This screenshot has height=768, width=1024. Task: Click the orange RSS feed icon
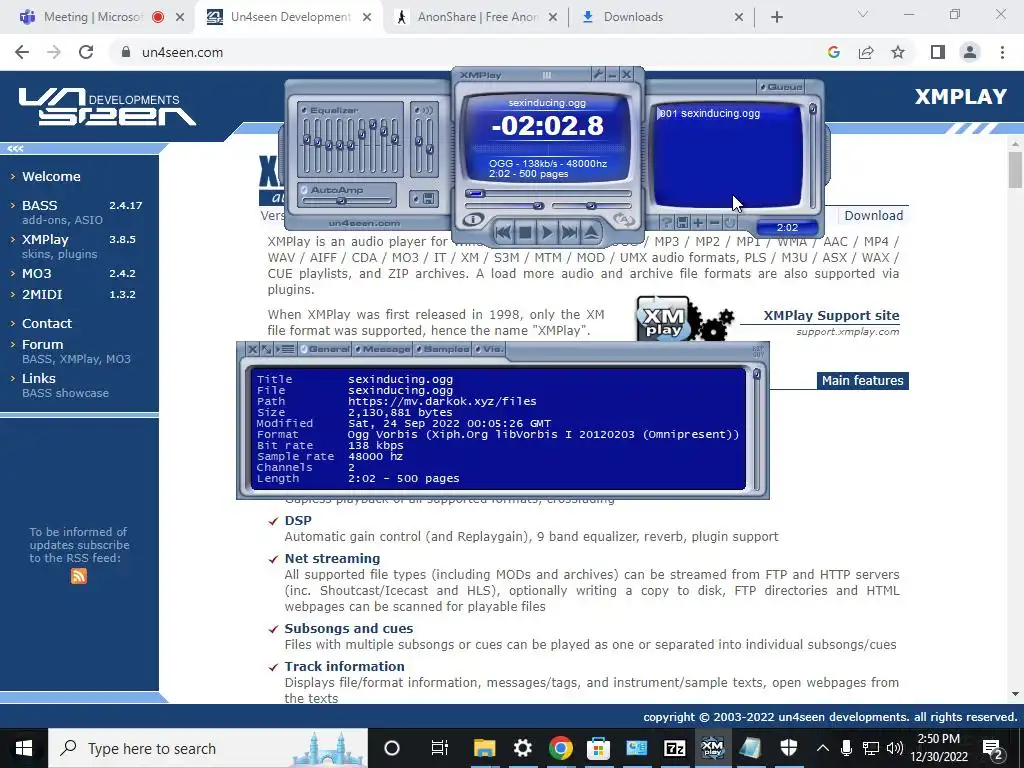point(78,575)
